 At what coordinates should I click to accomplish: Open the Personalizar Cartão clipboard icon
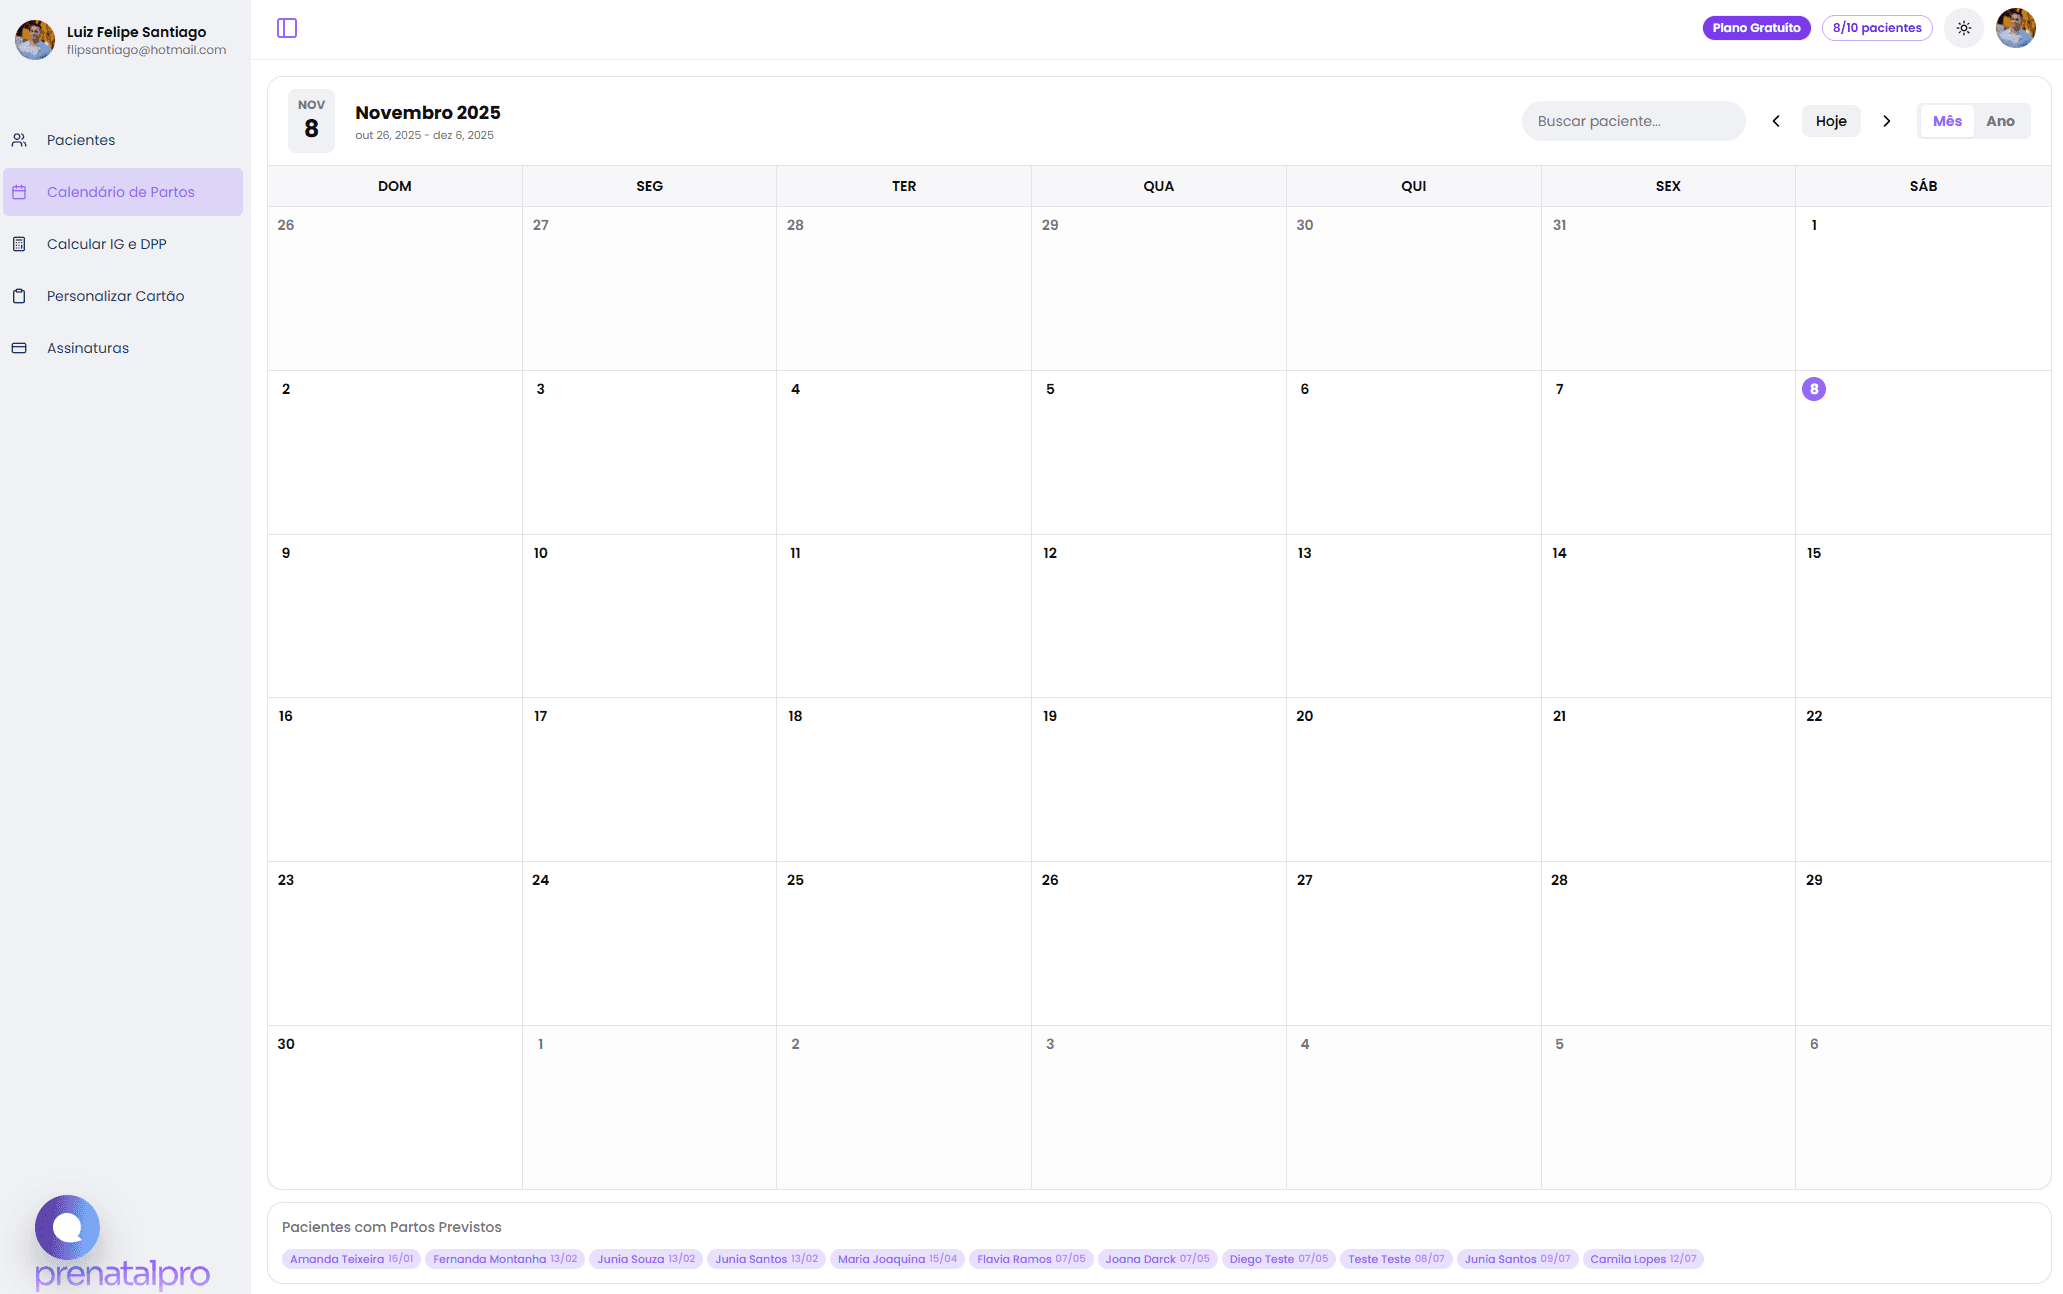tap(20, 295)
